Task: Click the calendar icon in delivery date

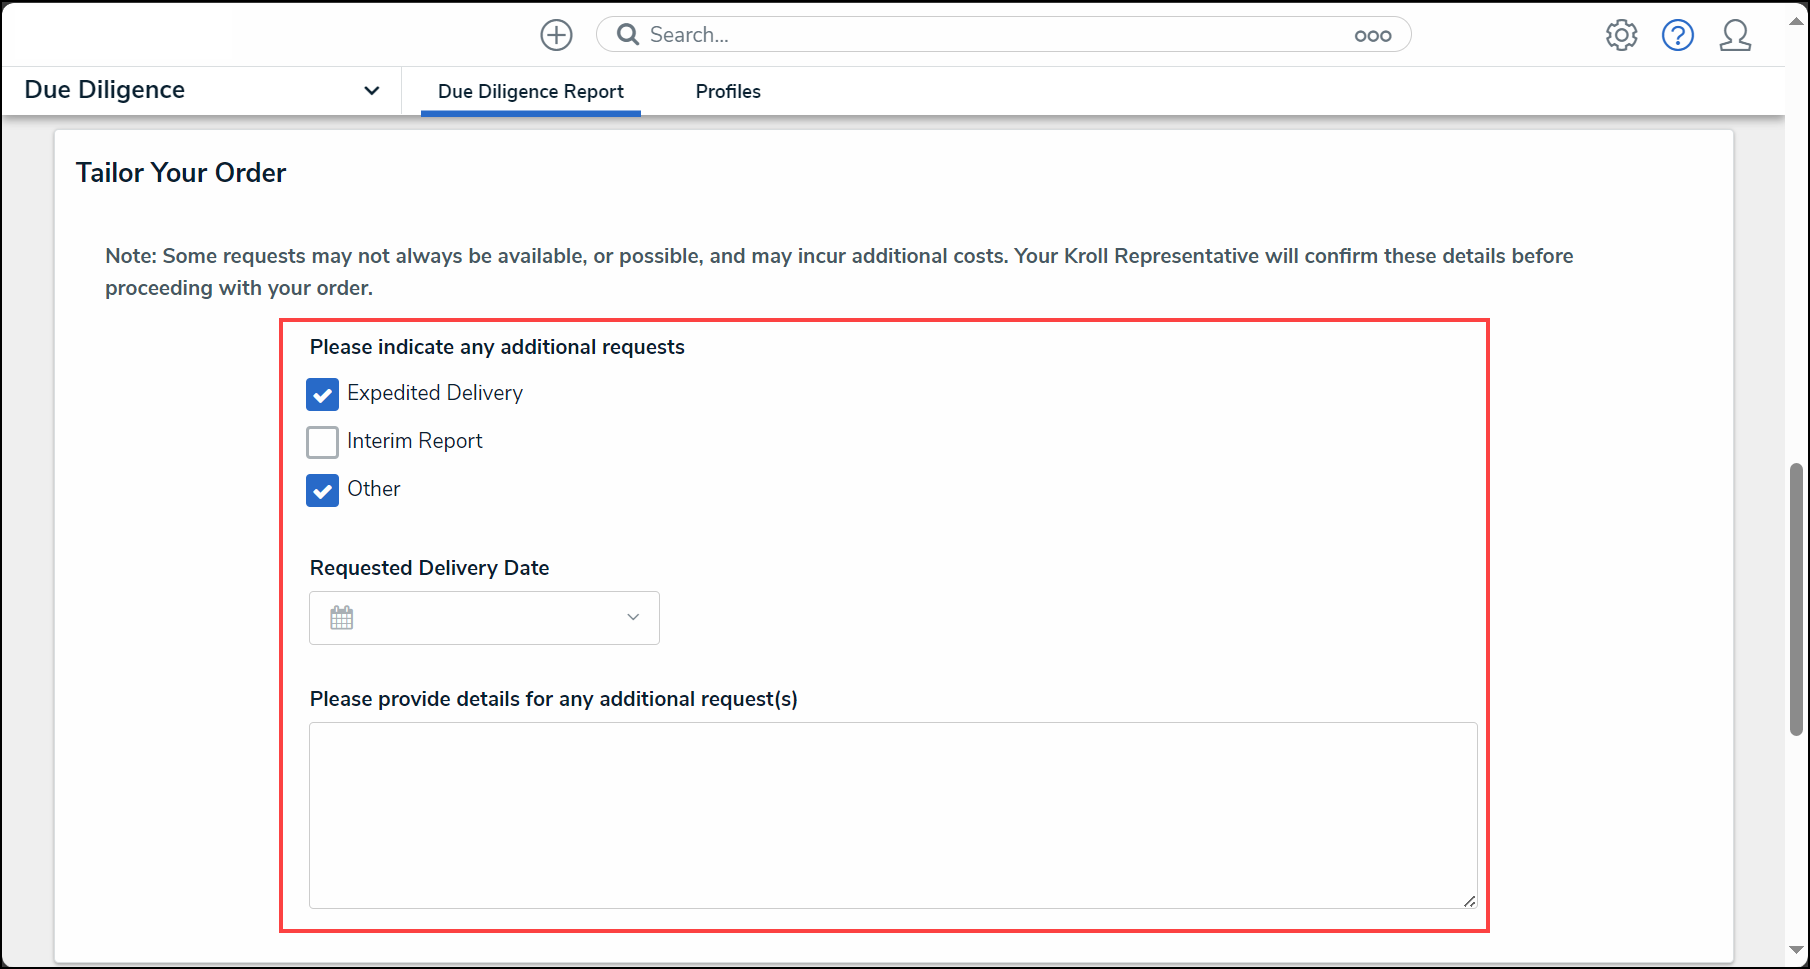Action: 342,618
